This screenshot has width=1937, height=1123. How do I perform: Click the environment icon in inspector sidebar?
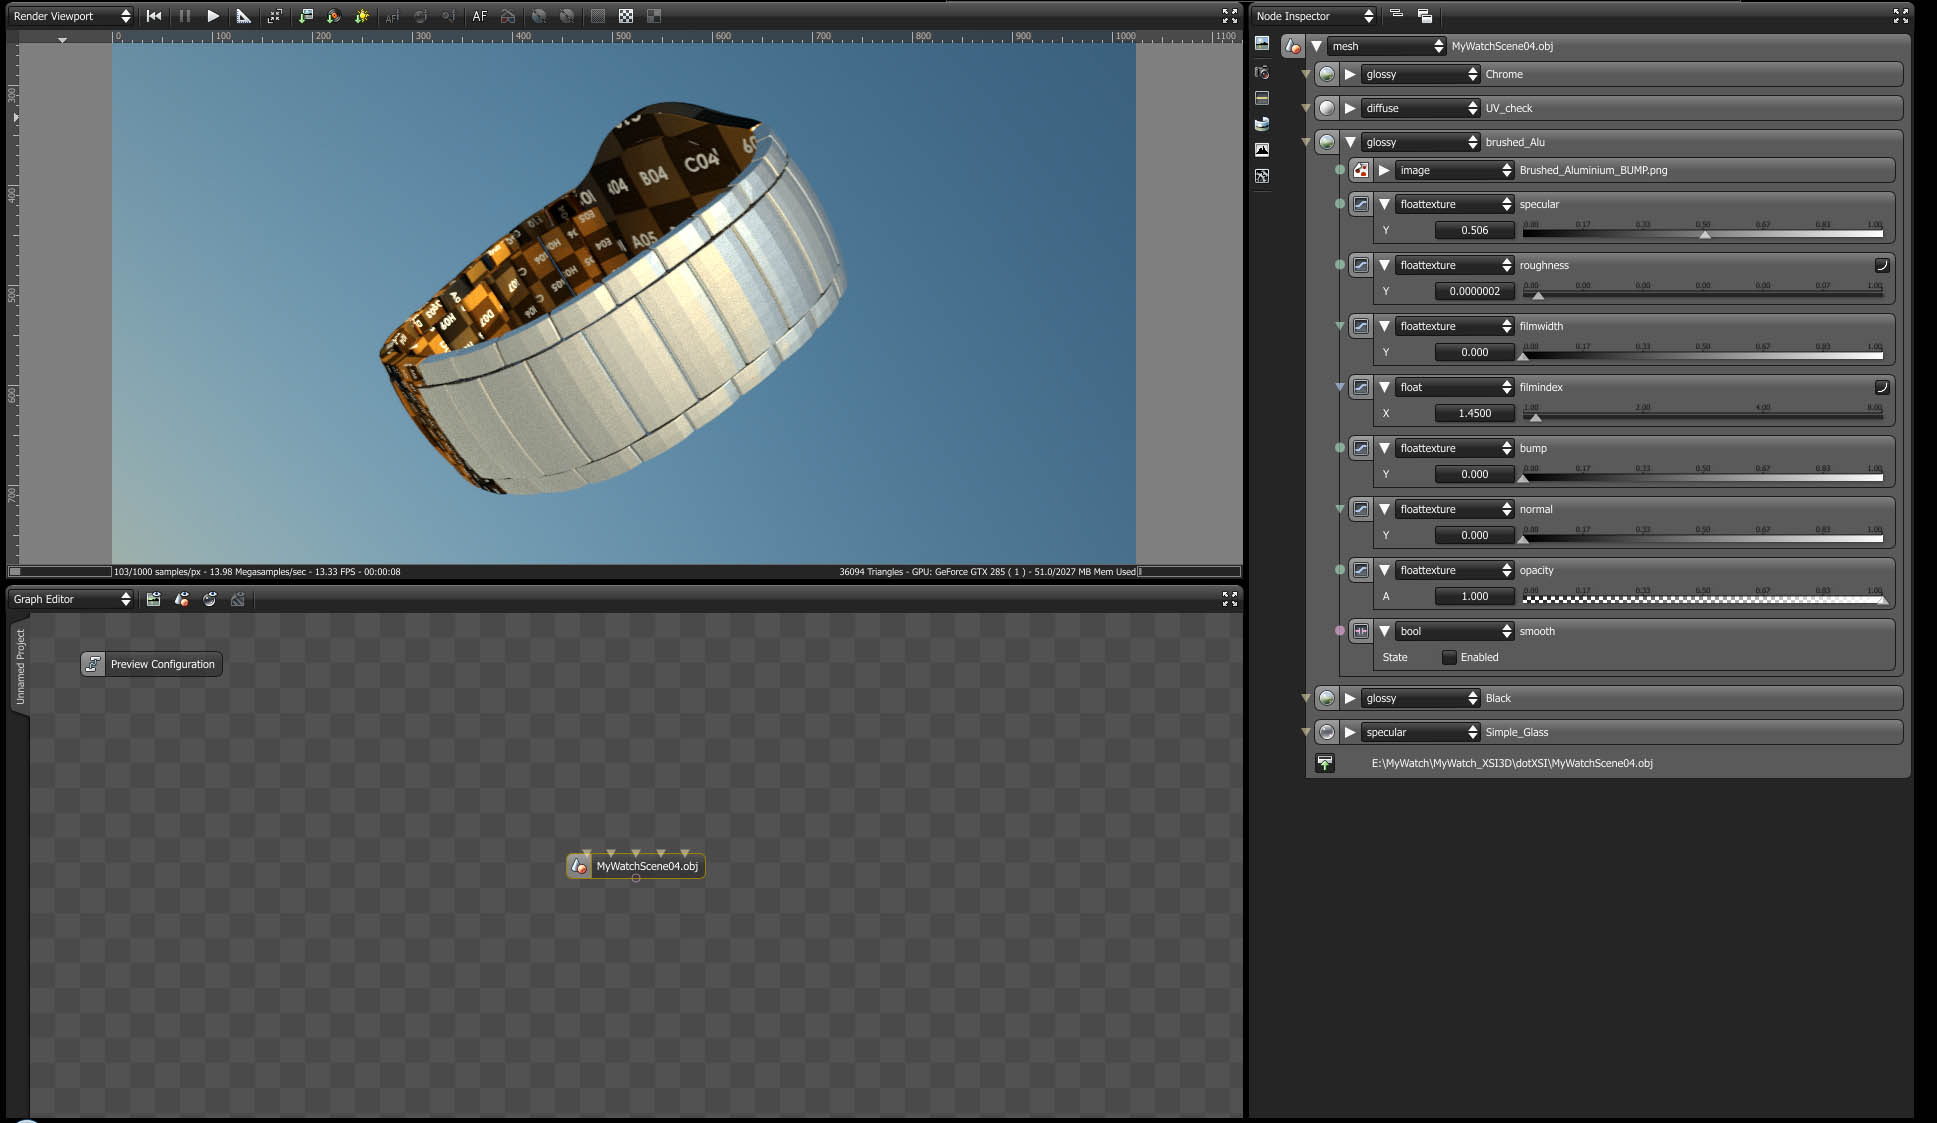1262,124
